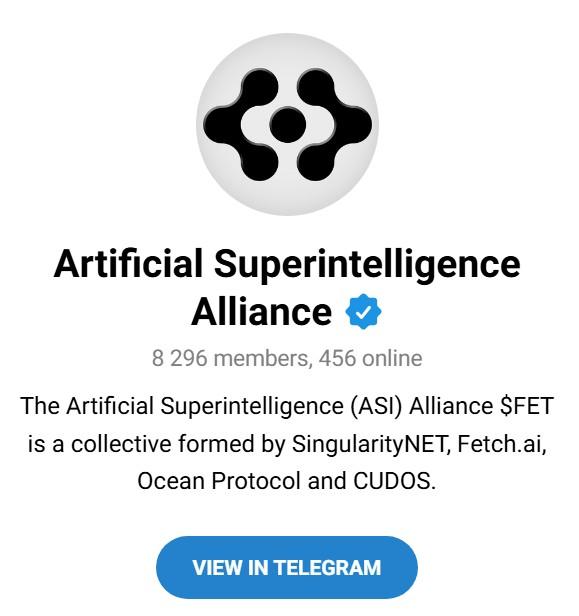
Task: Click the word TELEGRAM on the button
Action: (x=327, y=568)
